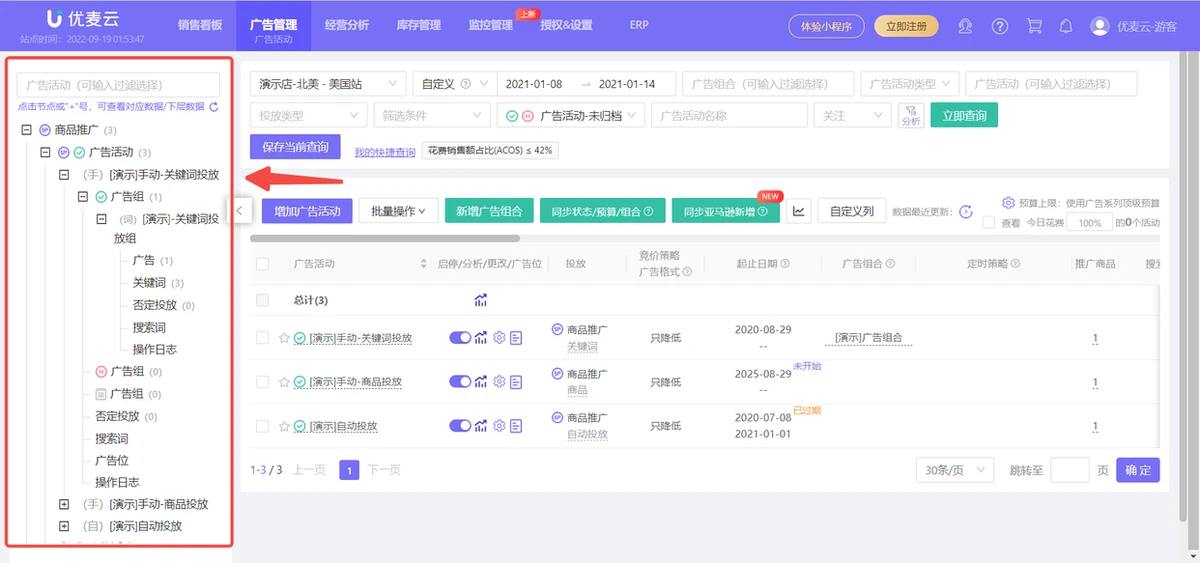Click the 立即查询 button

pyautogui.click(x=963, y=115)
